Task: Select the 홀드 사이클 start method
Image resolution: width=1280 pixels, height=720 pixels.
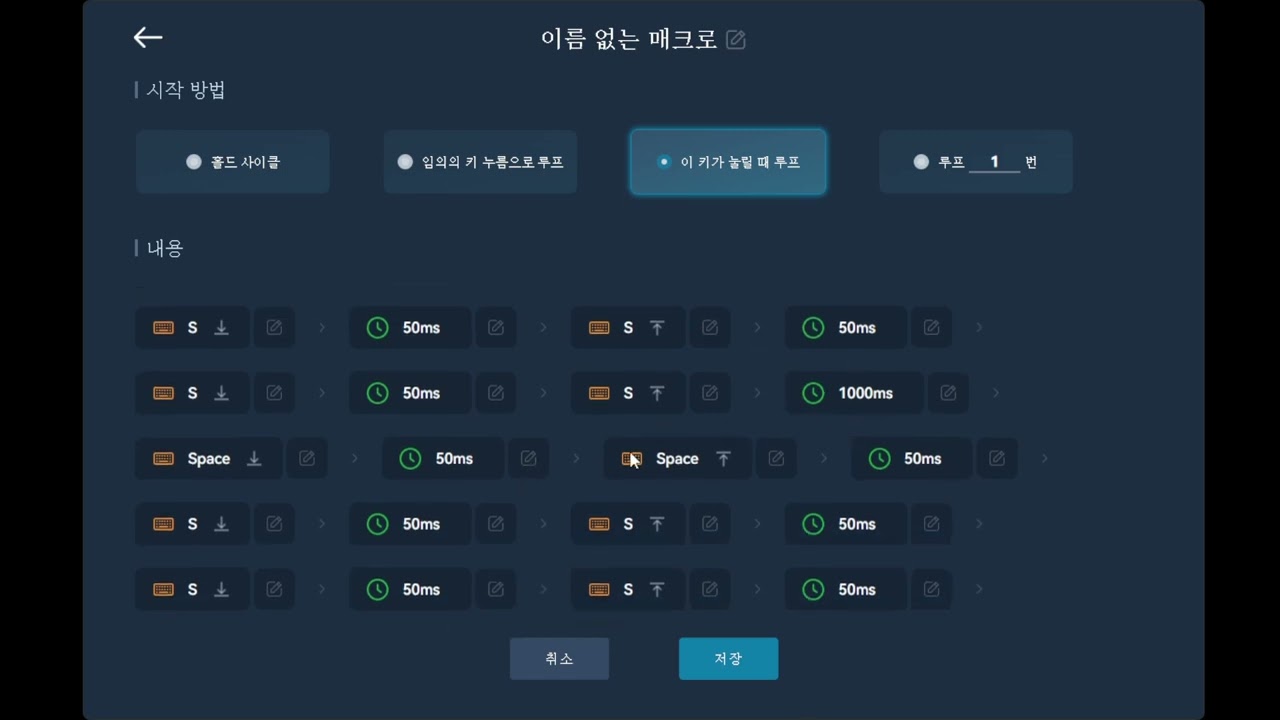Action: pos(233,162)
